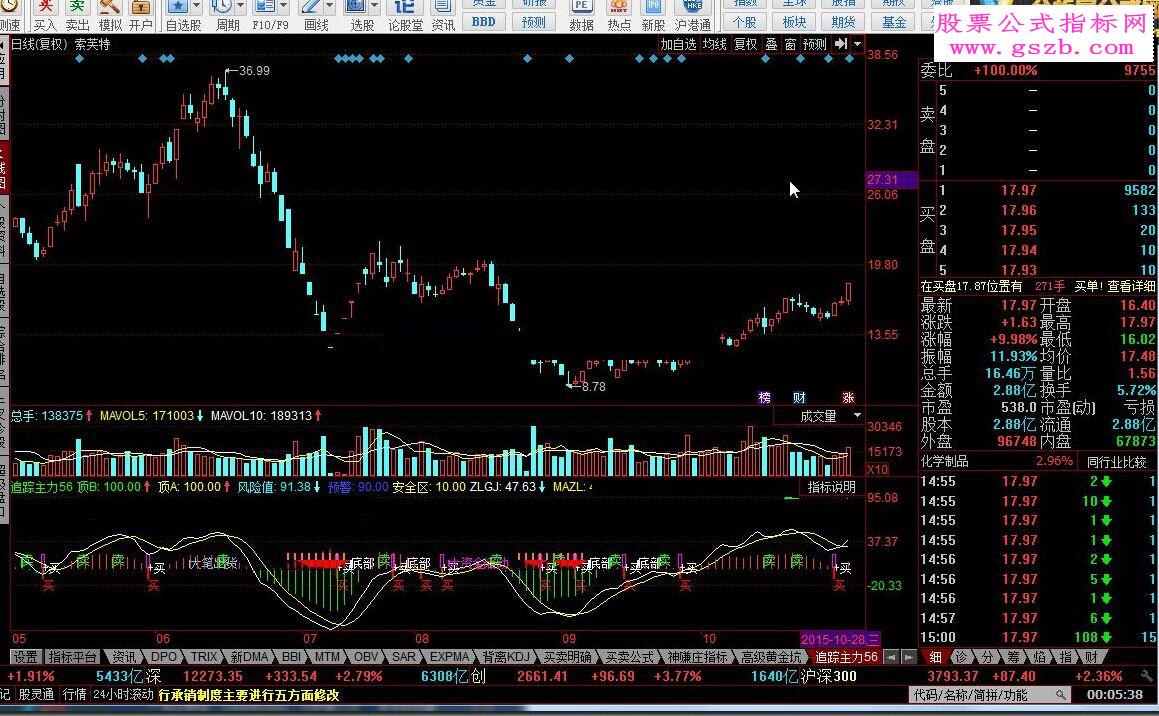The width and height of the screenshot is (1159, 716).
Task: Expand the 周期 period dropdown arrow
Action: (x=241, y=7)
